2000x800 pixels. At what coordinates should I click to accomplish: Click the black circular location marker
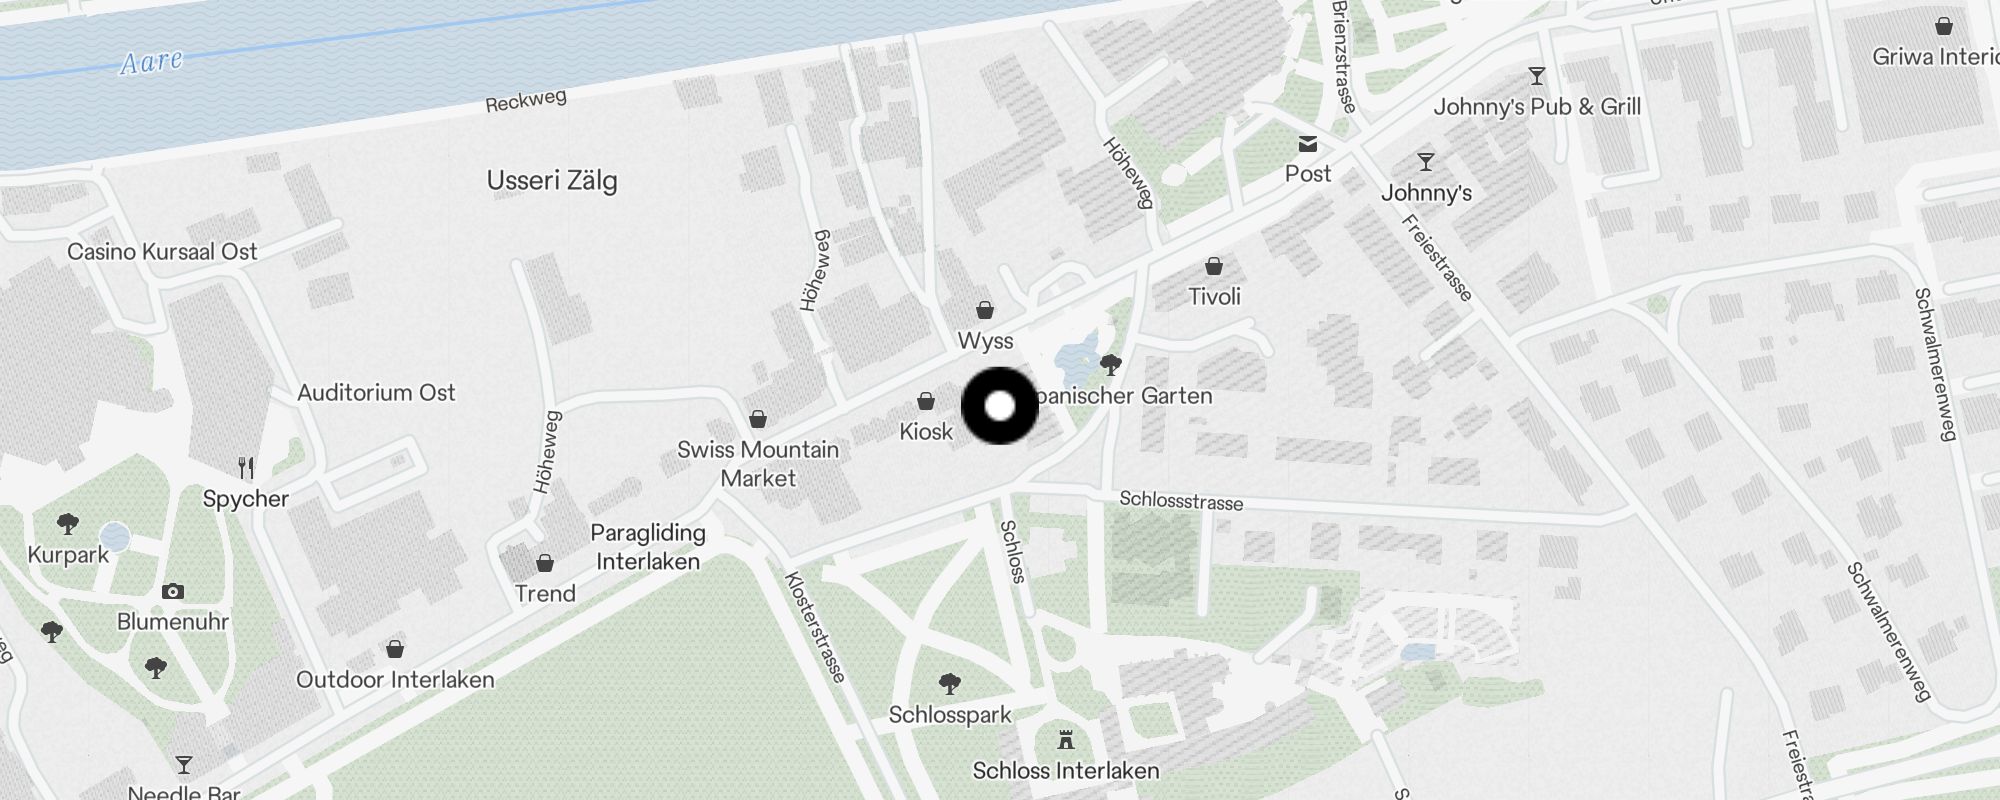point(1000,406)
